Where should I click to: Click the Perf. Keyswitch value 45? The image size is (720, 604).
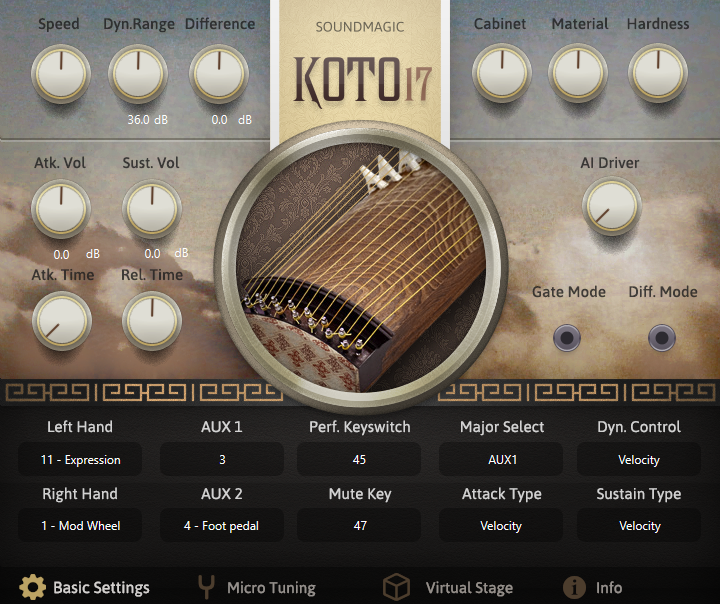pos(359,460)
